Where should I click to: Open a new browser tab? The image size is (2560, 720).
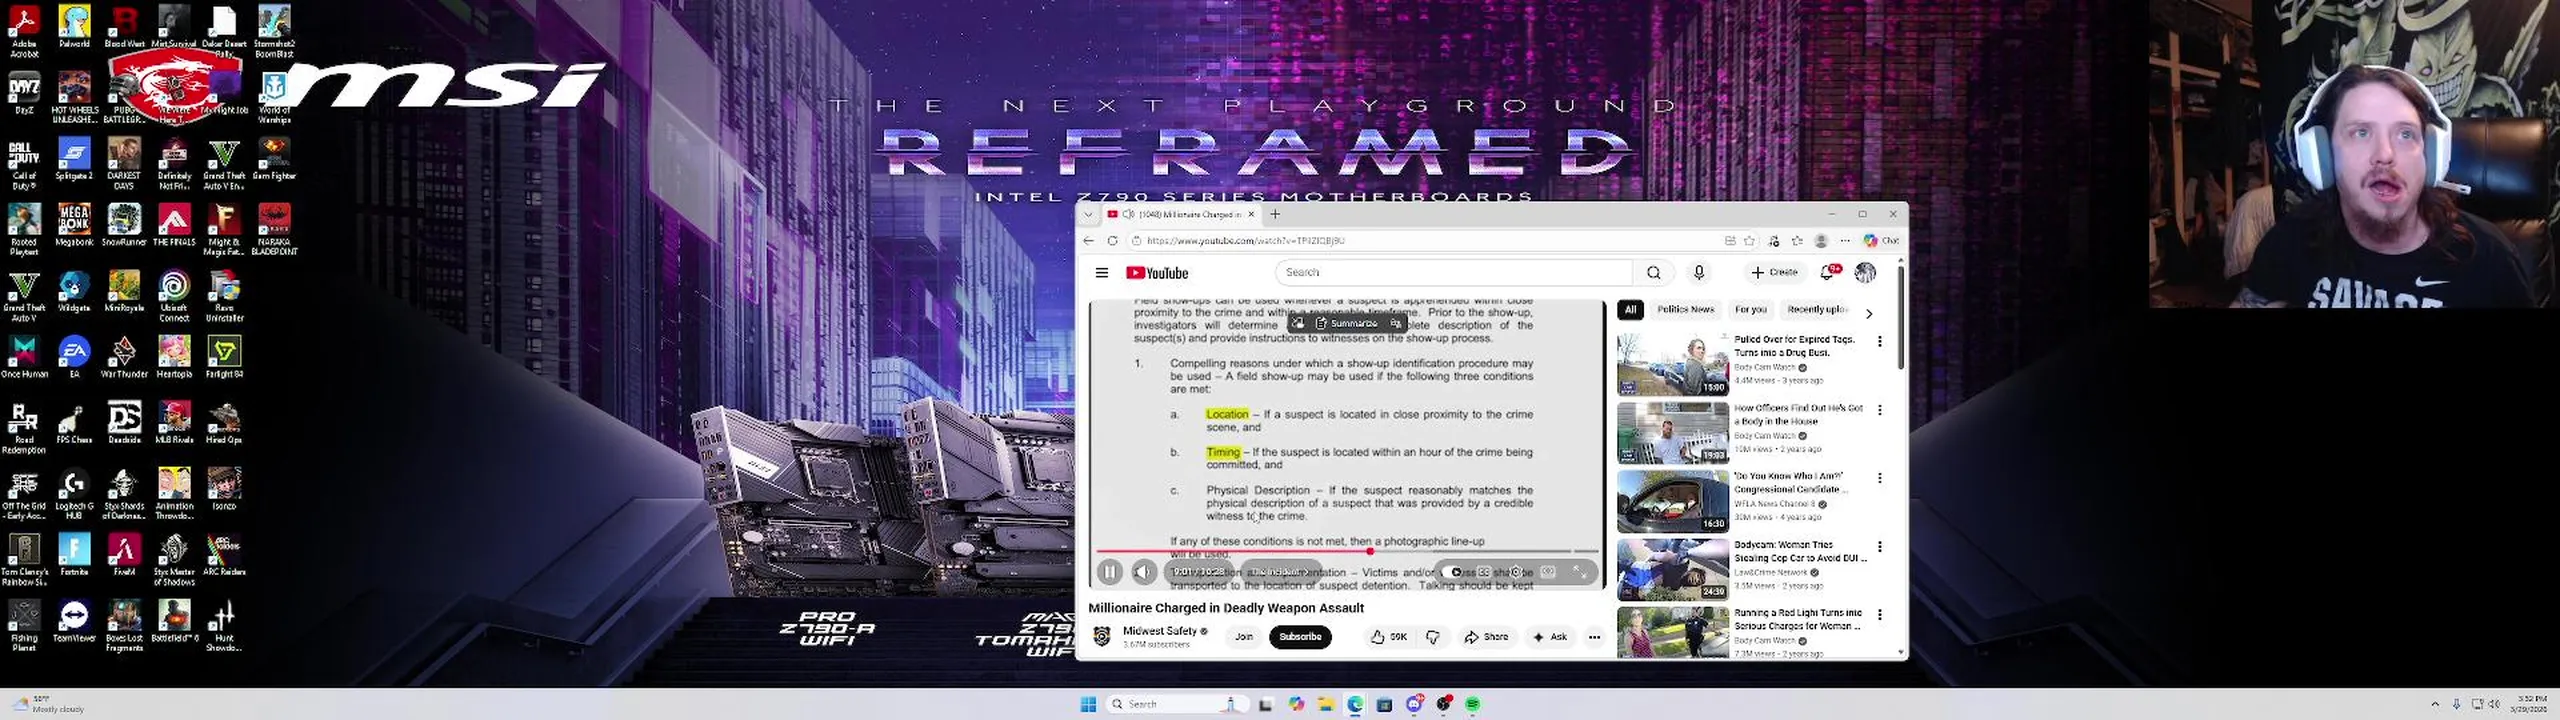coord(1275,214)
